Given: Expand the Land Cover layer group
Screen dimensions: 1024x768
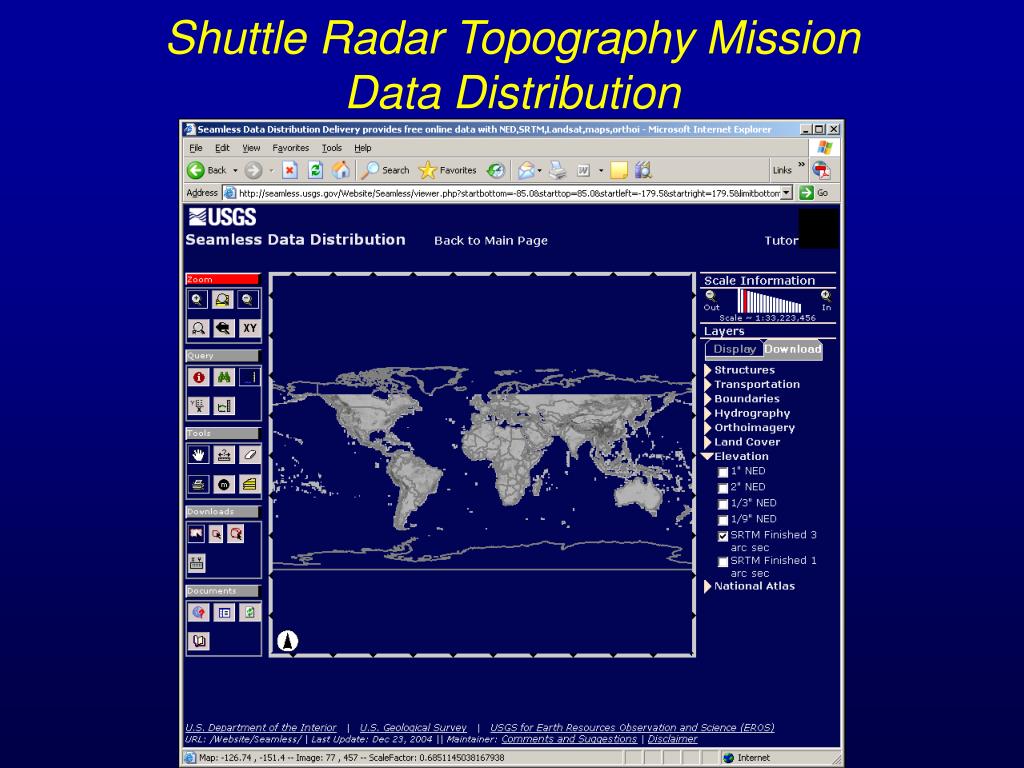Looking at the screenshot, I should pos(707,441).
